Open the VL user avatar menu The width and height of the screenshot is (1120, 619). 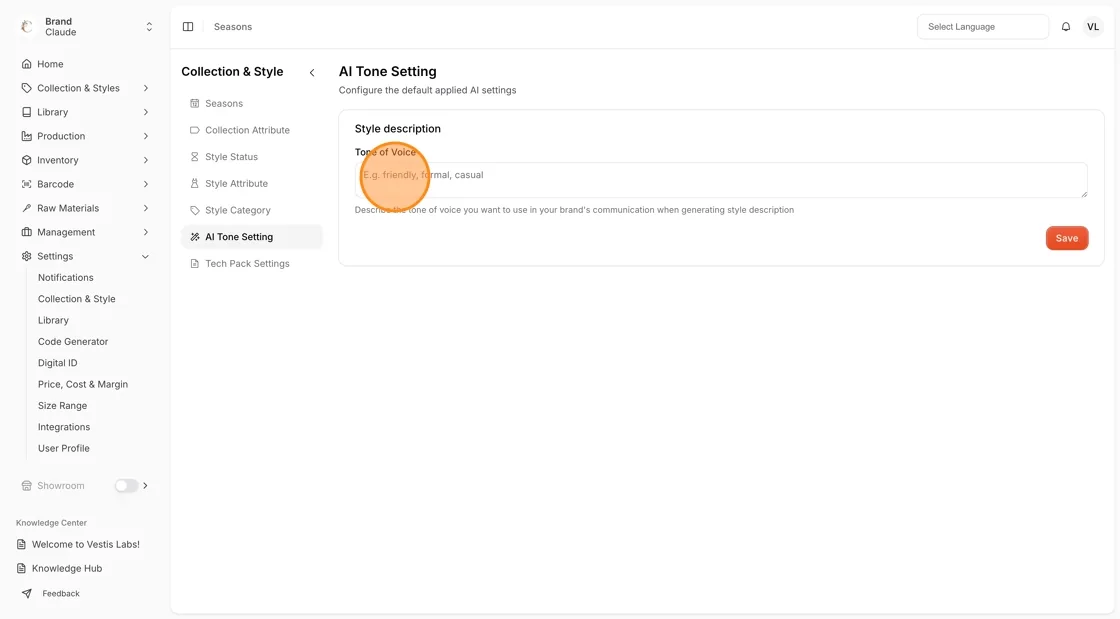coord(1093,27)
